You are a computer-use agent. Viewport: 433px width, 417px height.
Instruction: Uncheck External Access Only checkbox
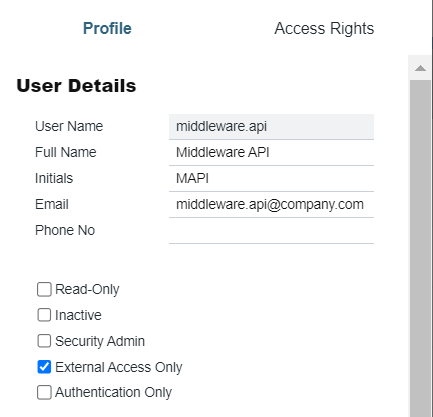[44, 367]
